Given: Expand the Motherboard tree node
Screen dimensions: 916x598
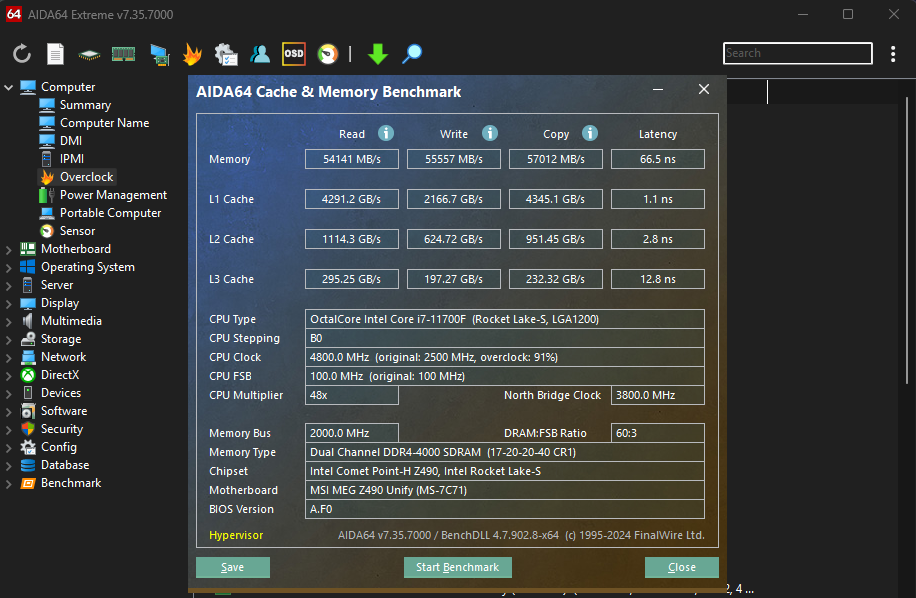Looking at the screenshot, I should [9, 249].
